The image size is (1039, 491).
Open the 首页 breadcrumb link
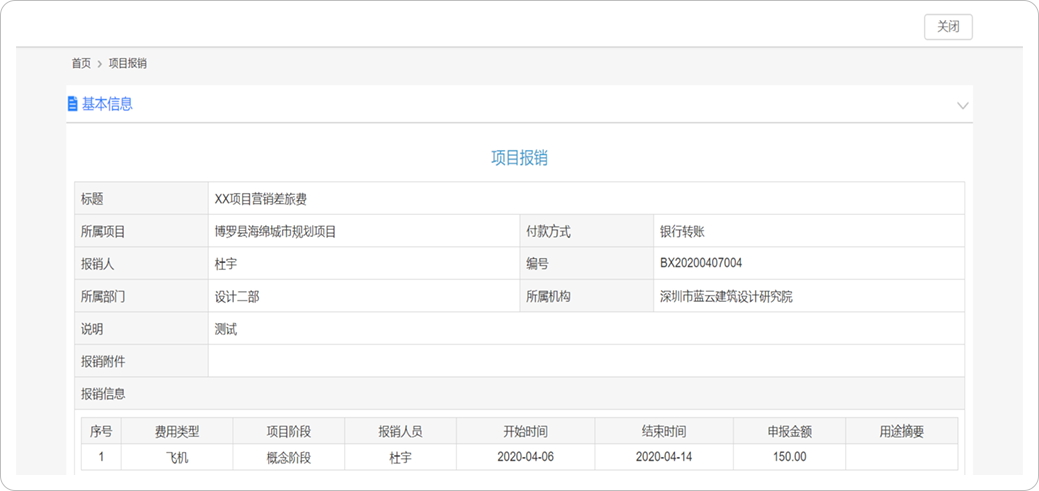81,63
